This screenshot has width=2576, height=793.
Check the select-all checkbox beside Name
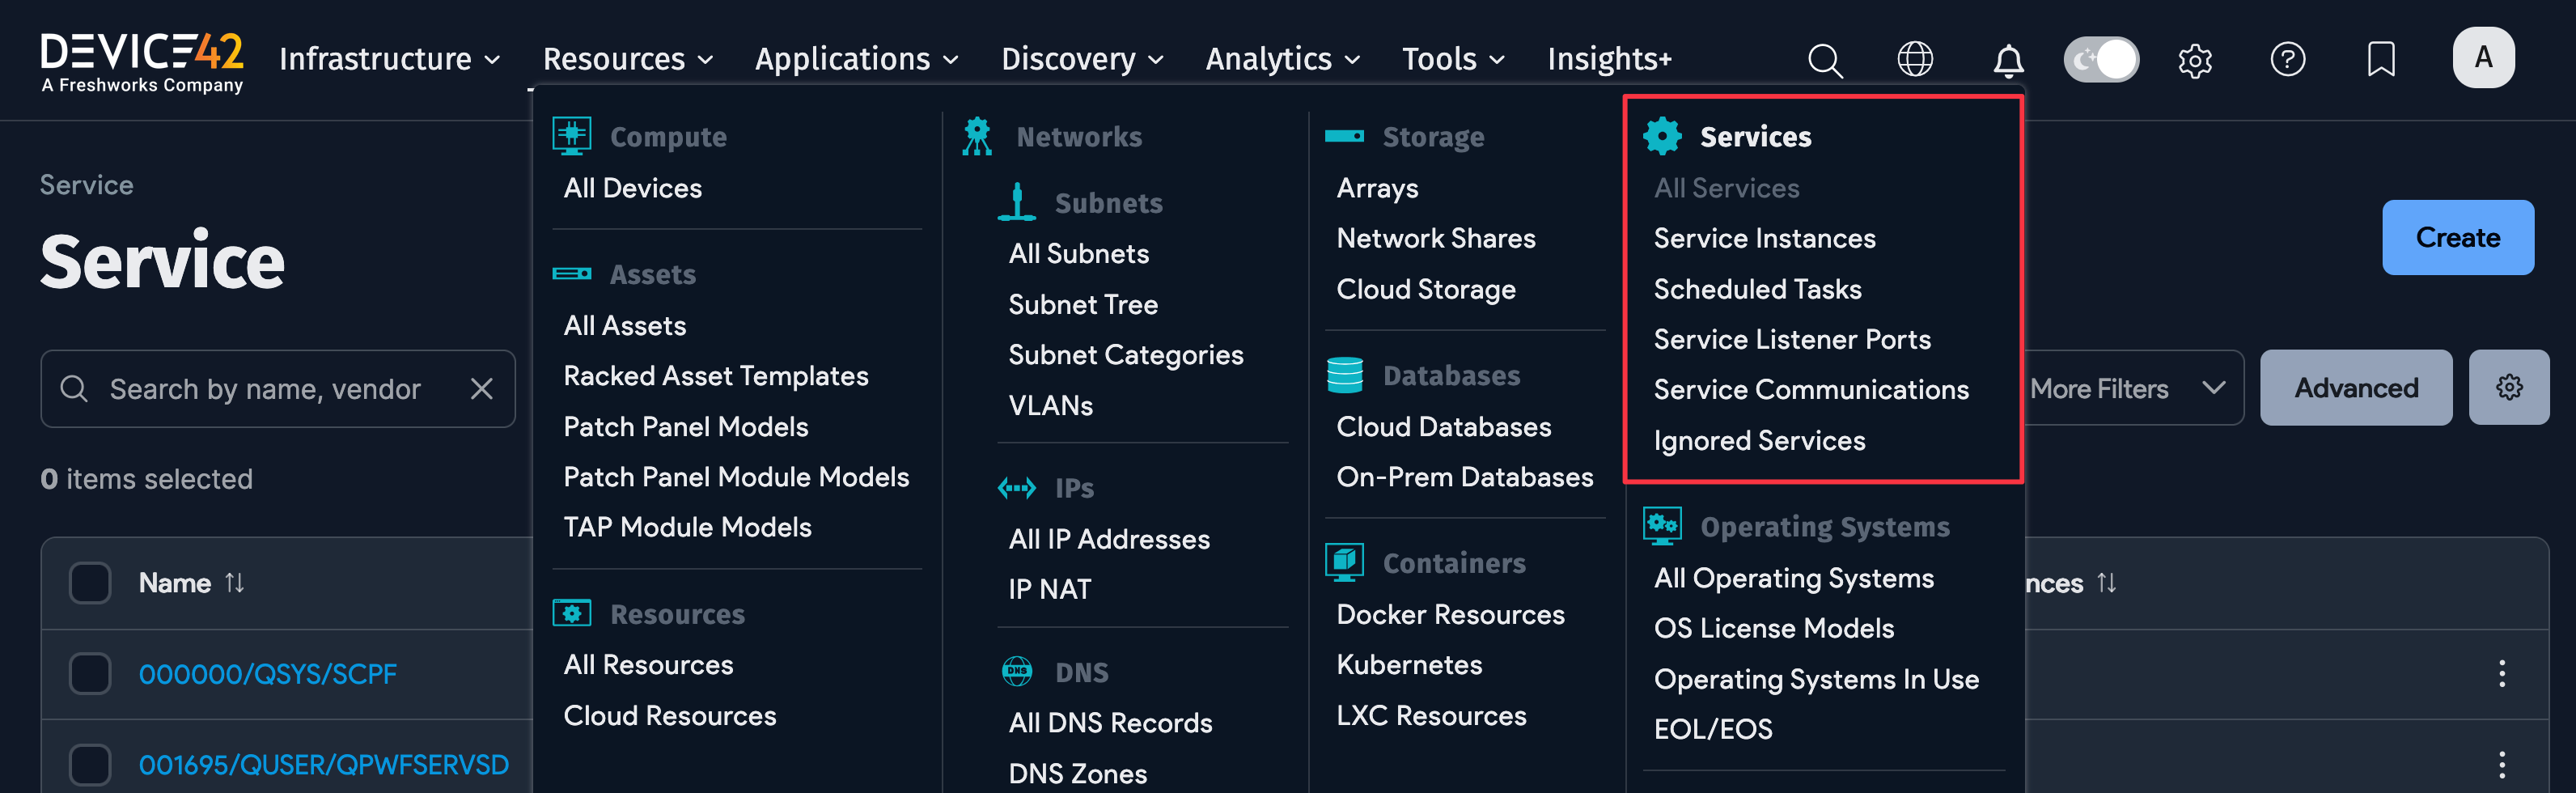pos(90,583)
